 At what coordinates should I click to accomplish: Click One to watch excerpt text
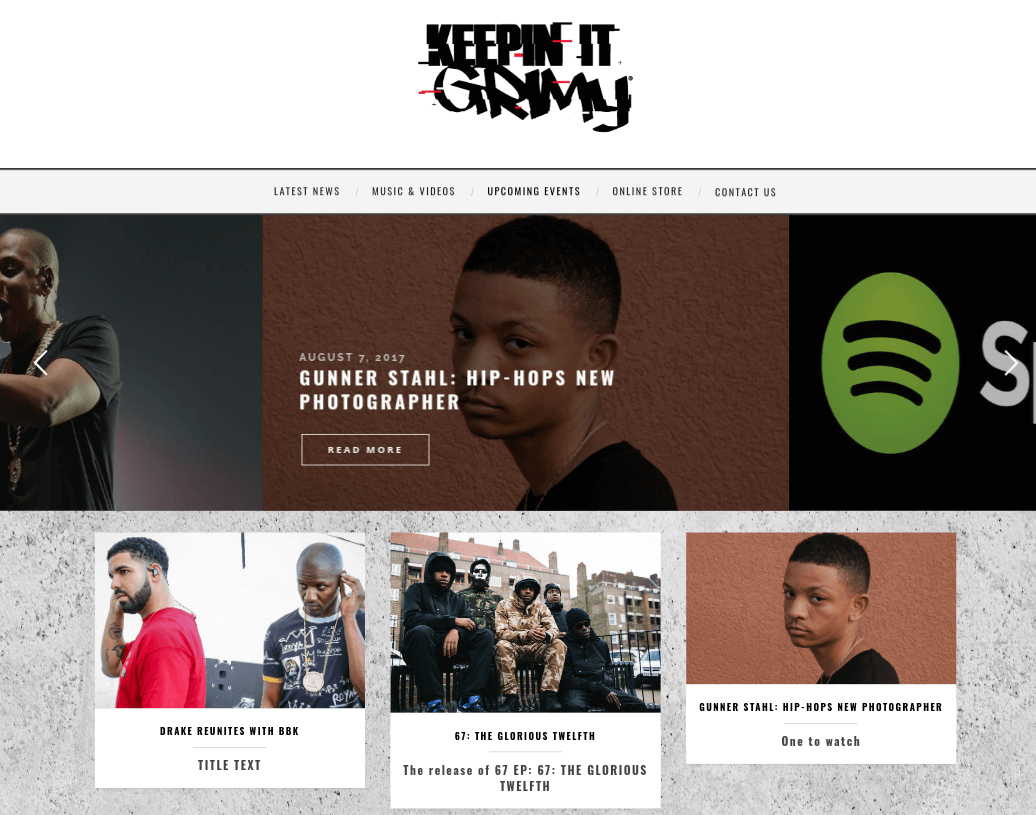(821, 742)
